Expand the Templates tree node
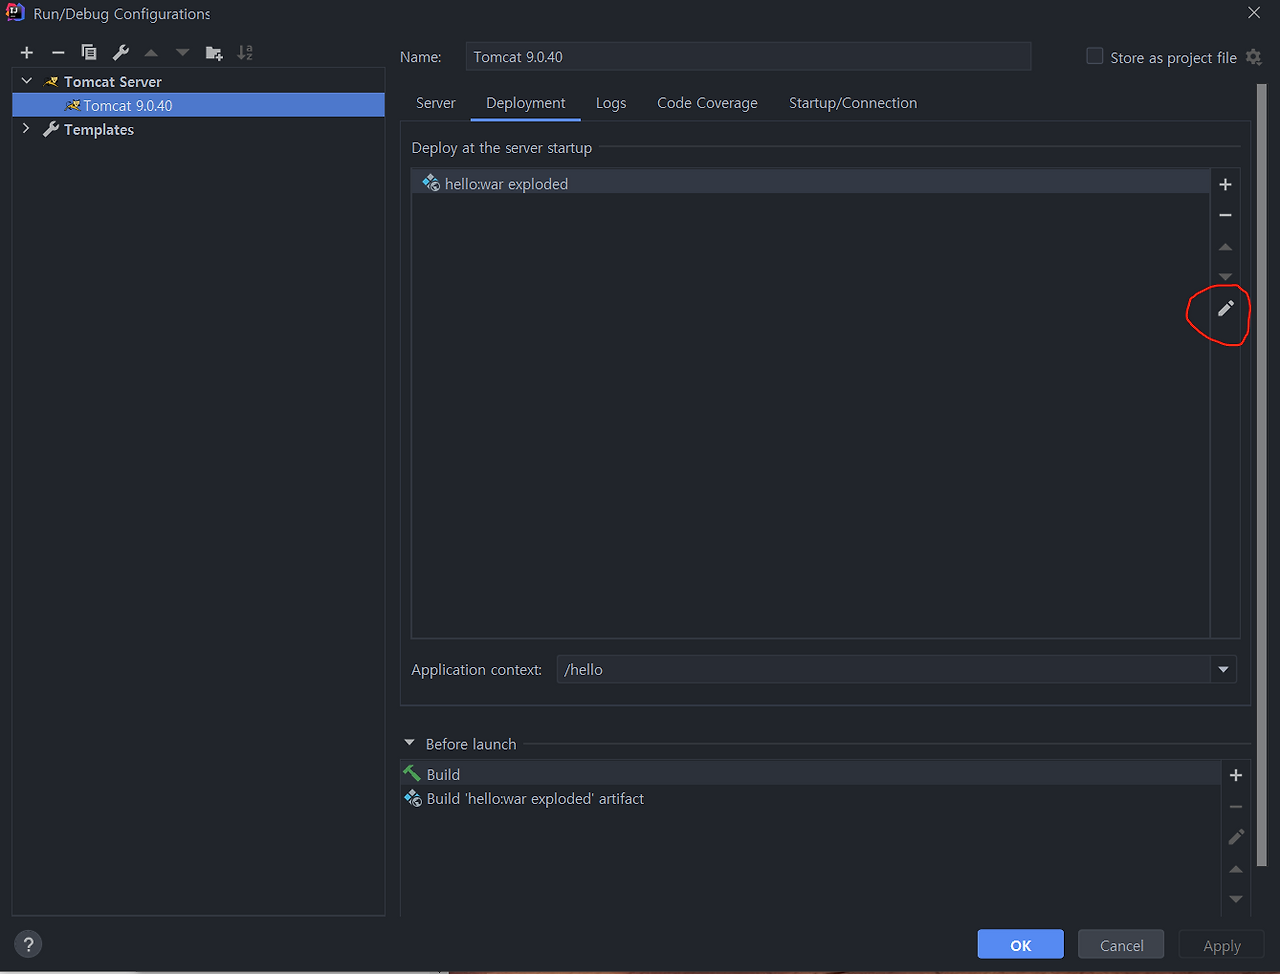 coord(25,129)
